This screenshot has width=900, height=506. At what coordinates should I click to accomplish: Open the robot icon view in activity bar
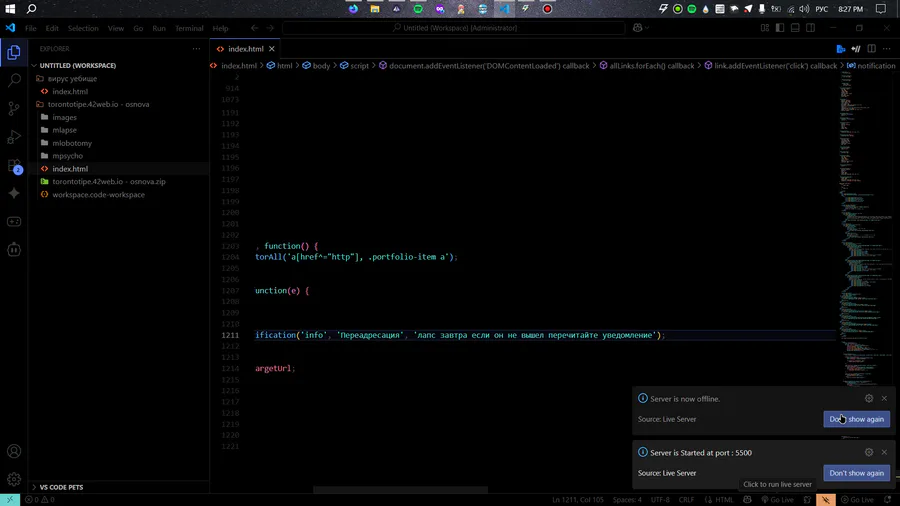pos(14,250)
